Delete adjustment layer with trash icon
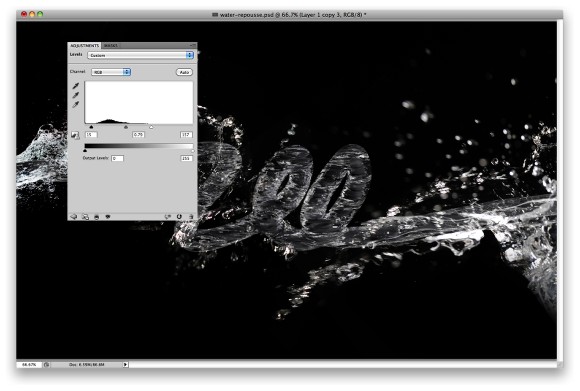The height and width of the screenshot is (391, 580). [x=191, y=217]
